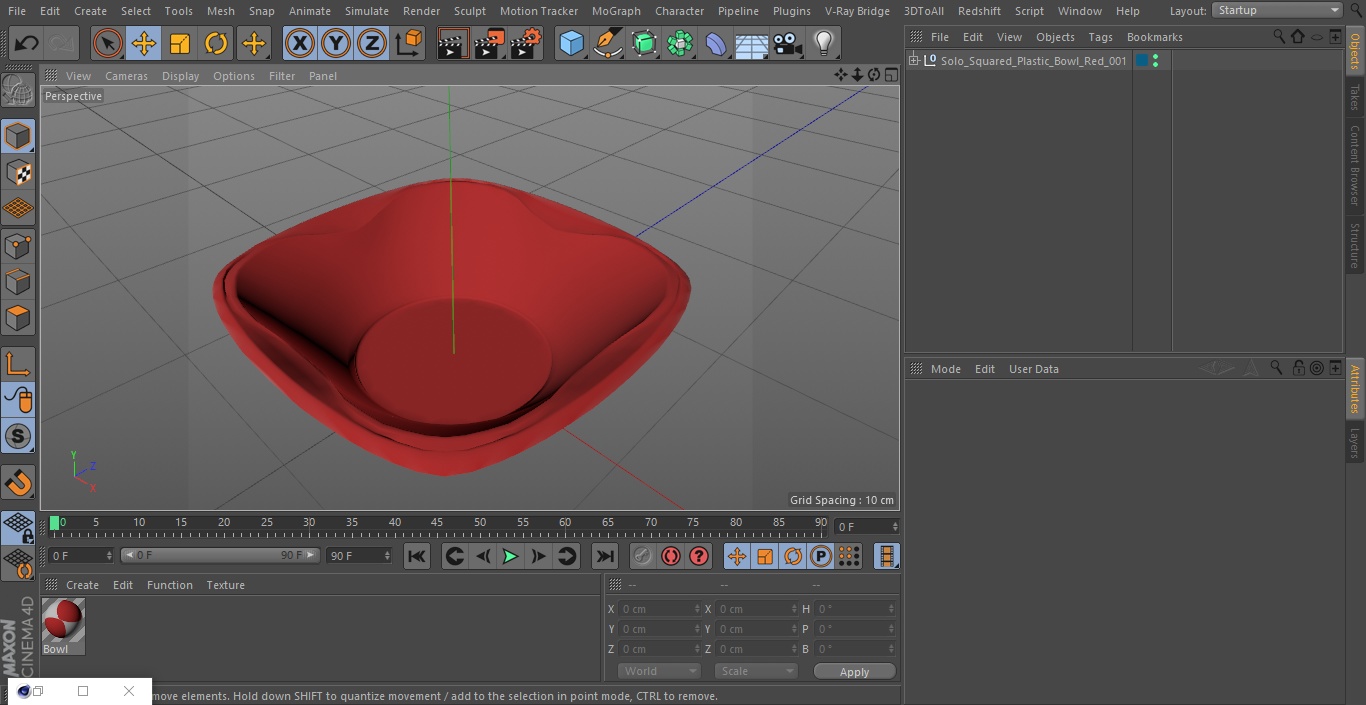Click the Attribute manager lock icon

pyautogui.click(x=1298, y=368)
